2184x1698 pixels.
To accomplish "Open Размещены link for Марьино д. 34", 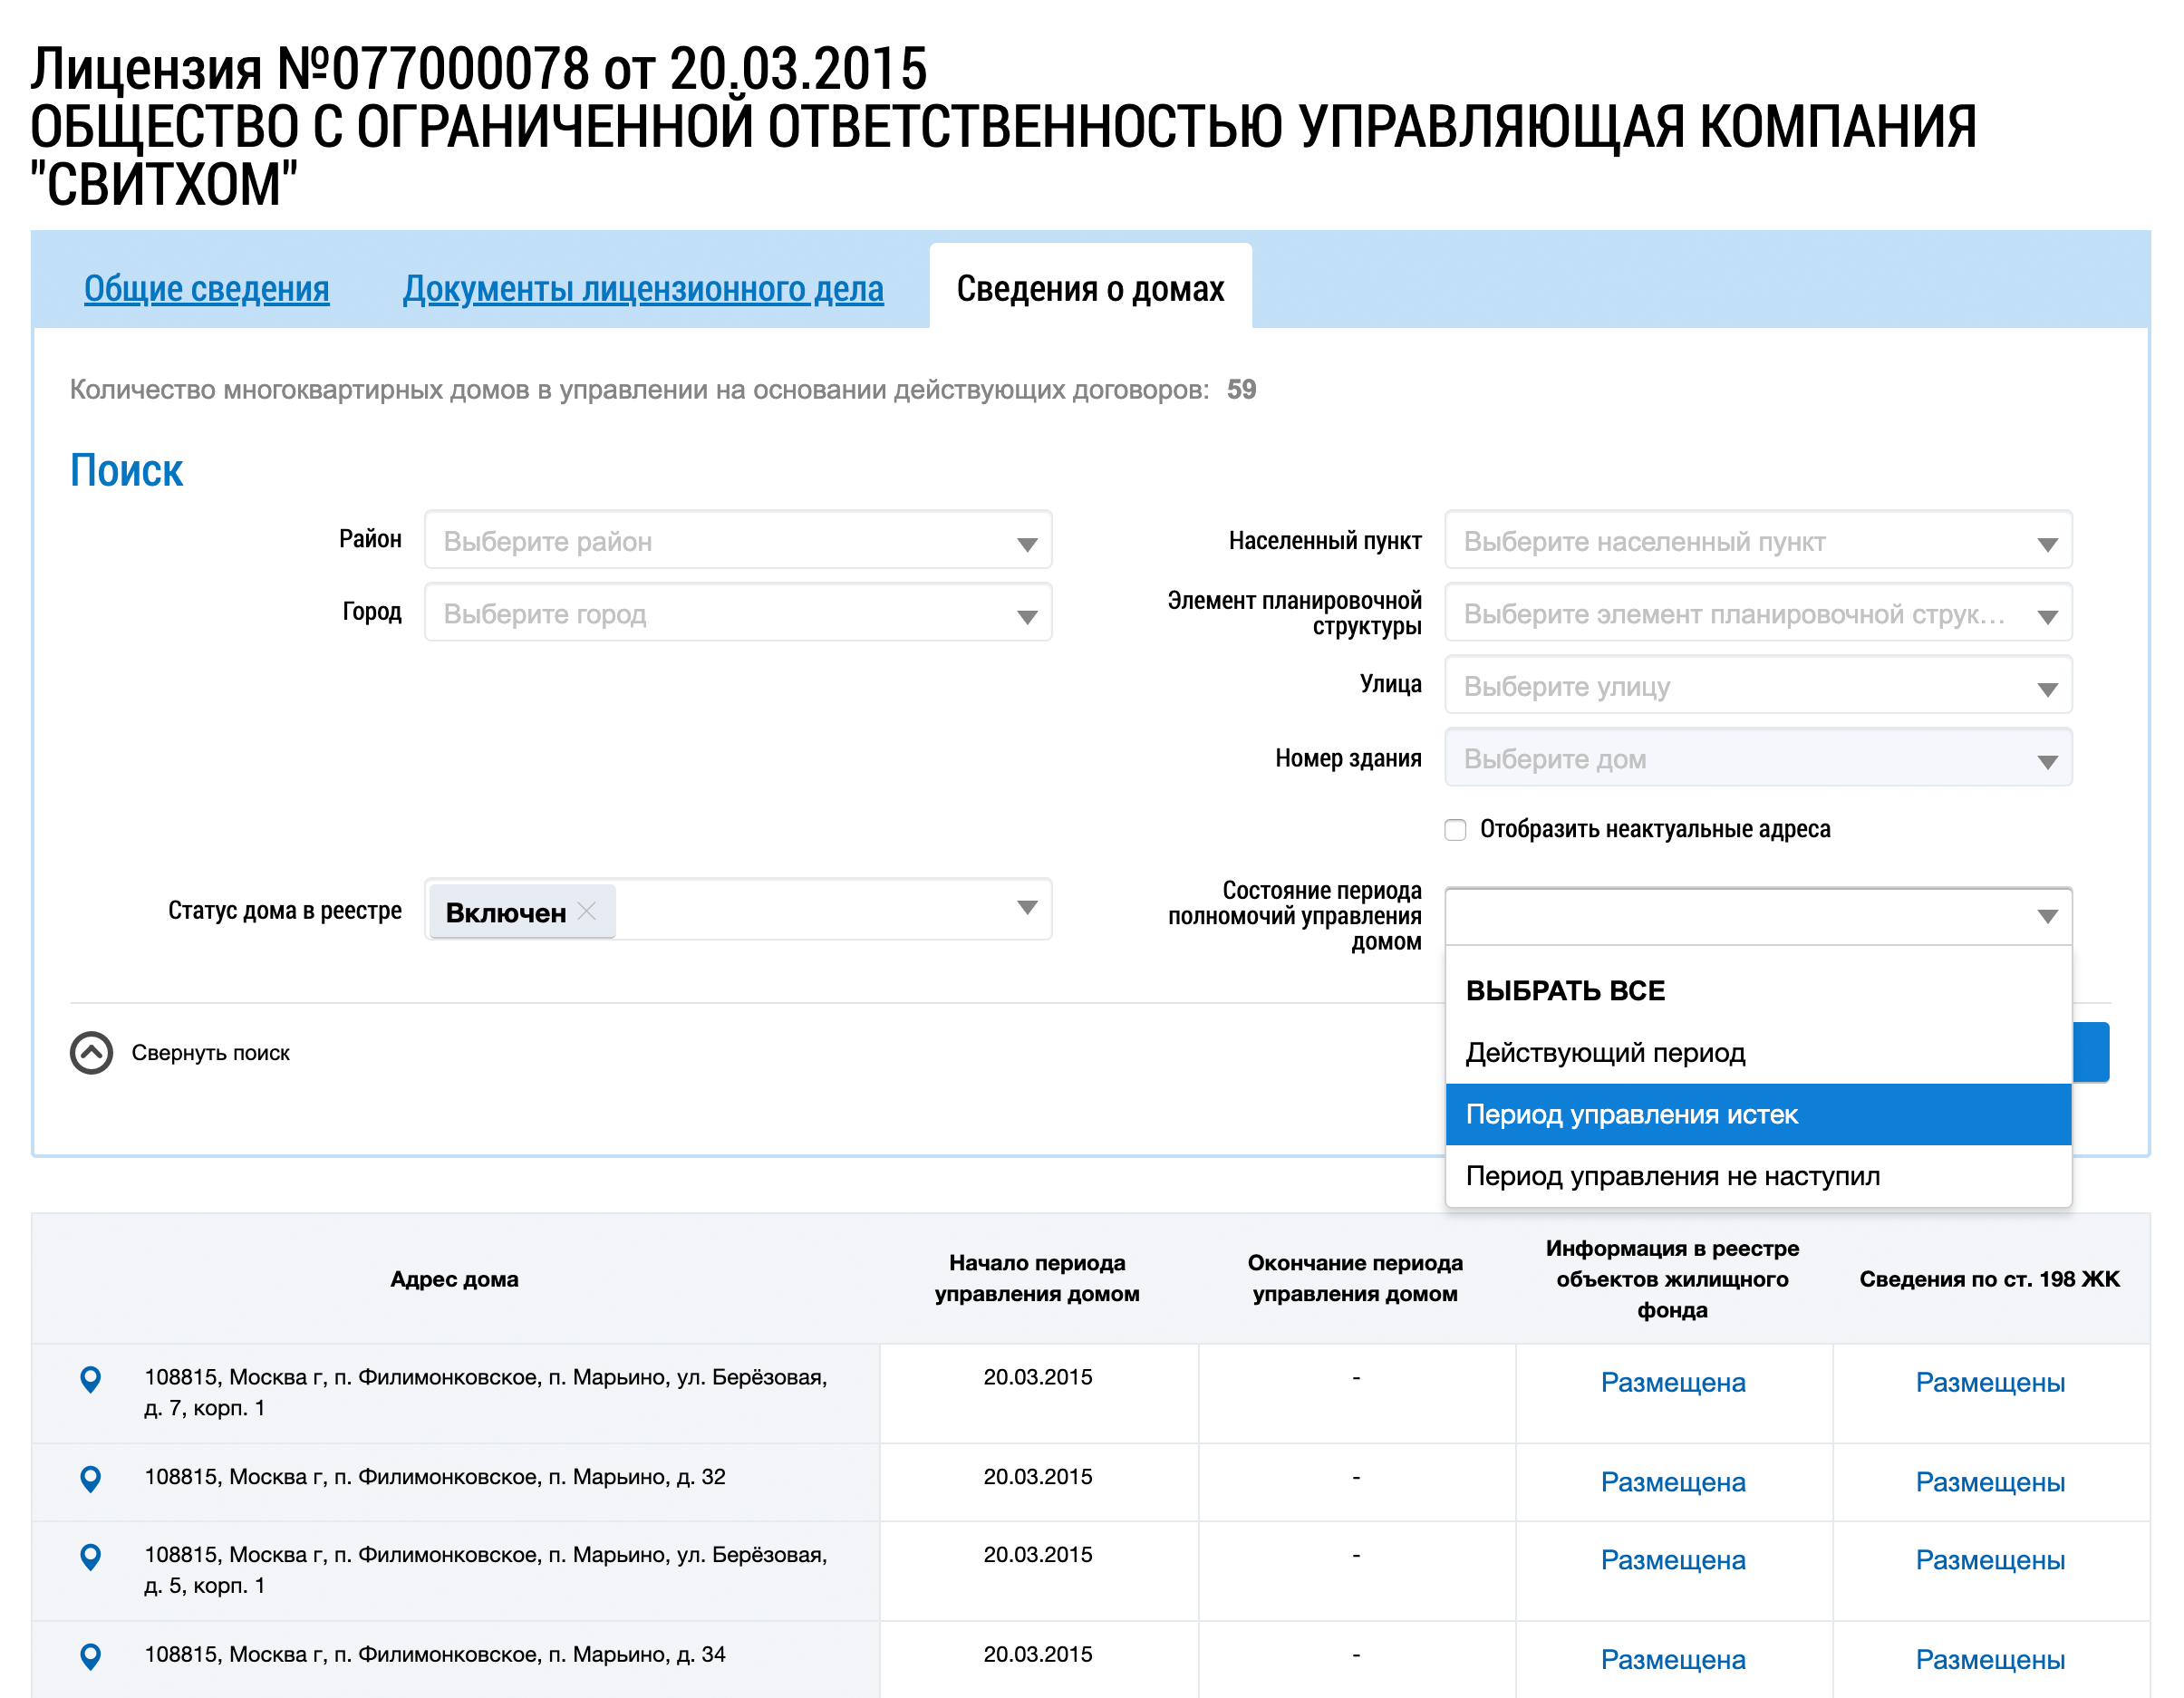I will [1990, 1660].
